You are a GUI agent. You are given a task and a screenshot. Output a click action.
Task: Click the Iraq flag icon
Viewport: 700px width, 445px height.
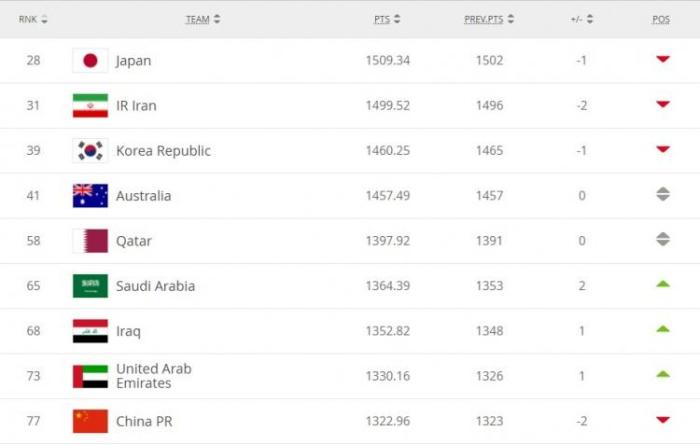pos(90,331)
